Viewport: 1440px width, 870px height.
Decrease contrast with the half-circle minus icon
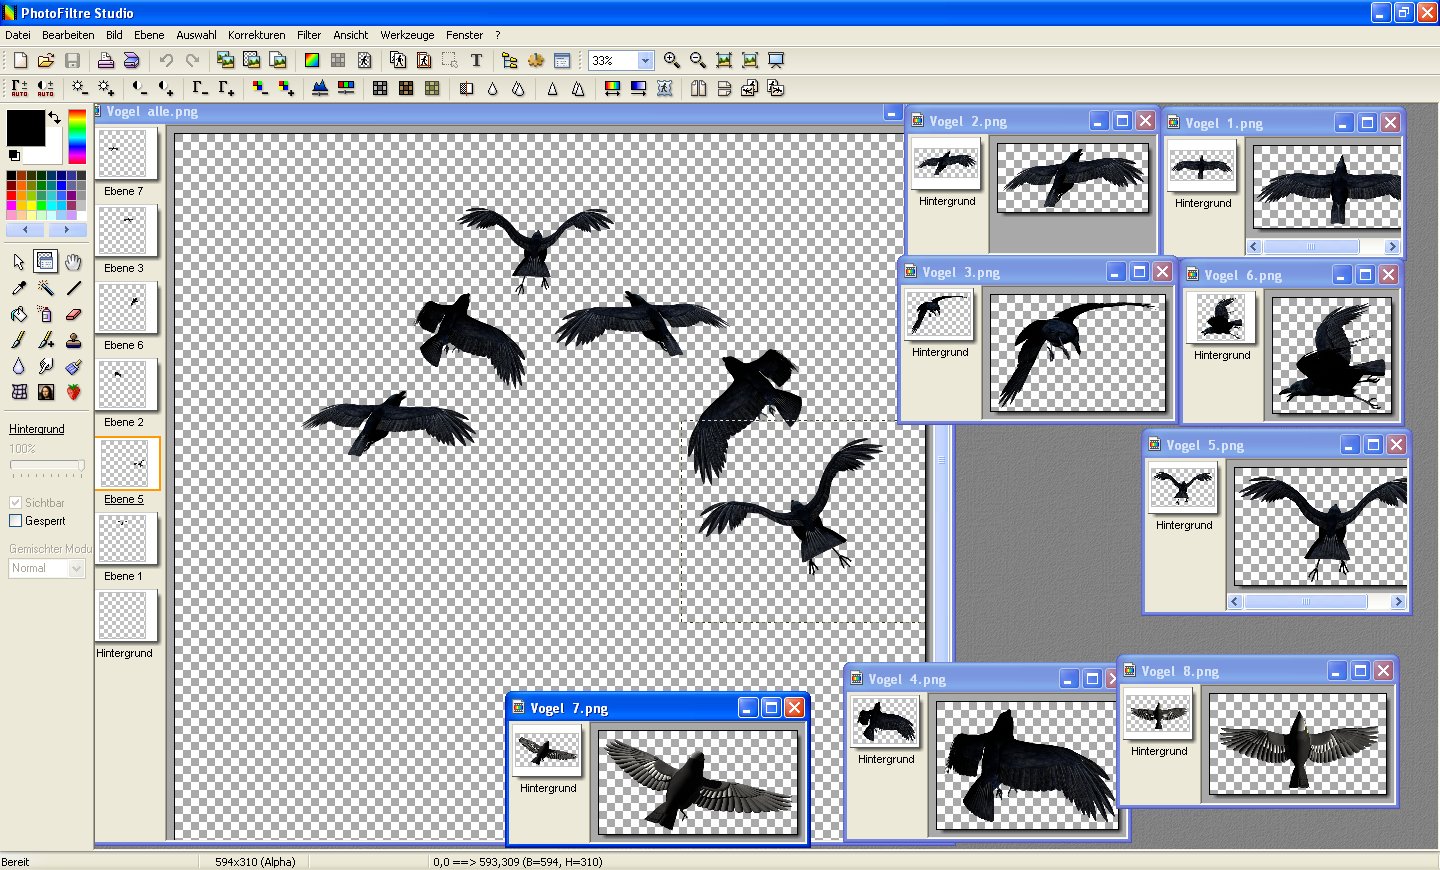point(139,88)
